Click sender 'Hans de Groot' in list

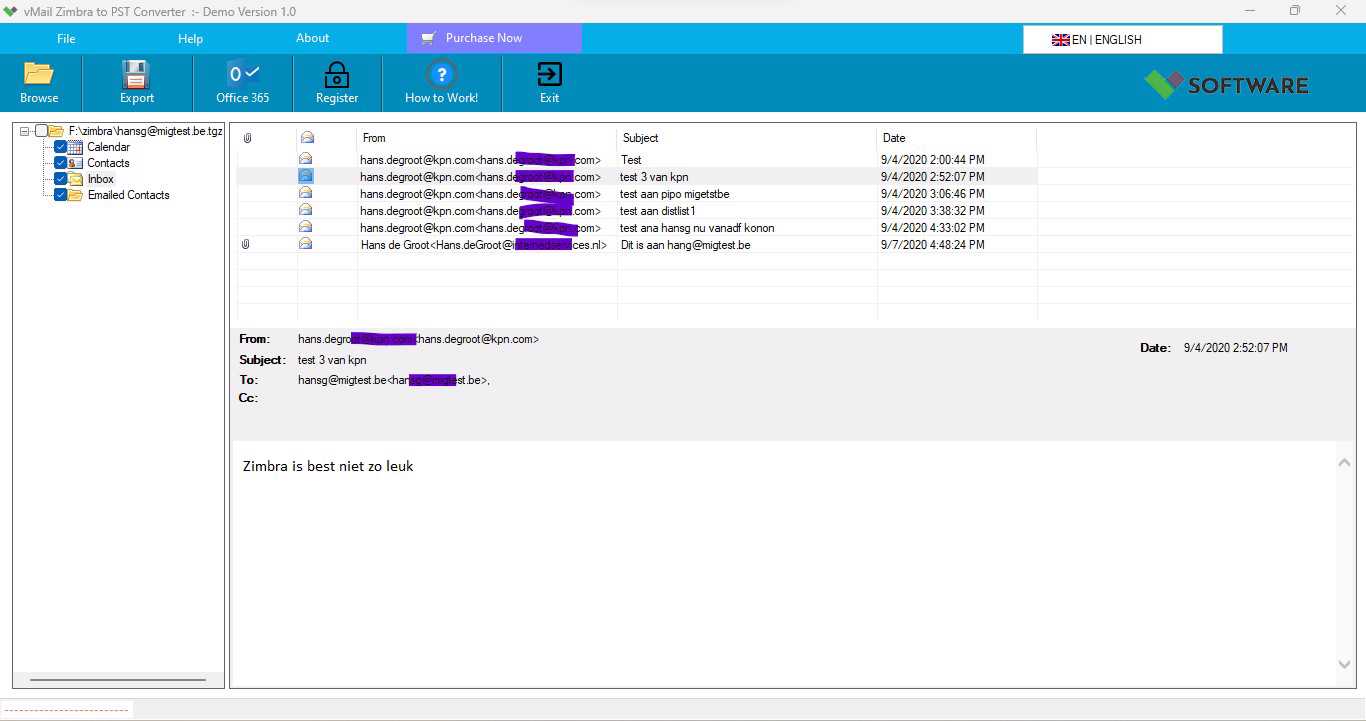[x=483, y=245]
